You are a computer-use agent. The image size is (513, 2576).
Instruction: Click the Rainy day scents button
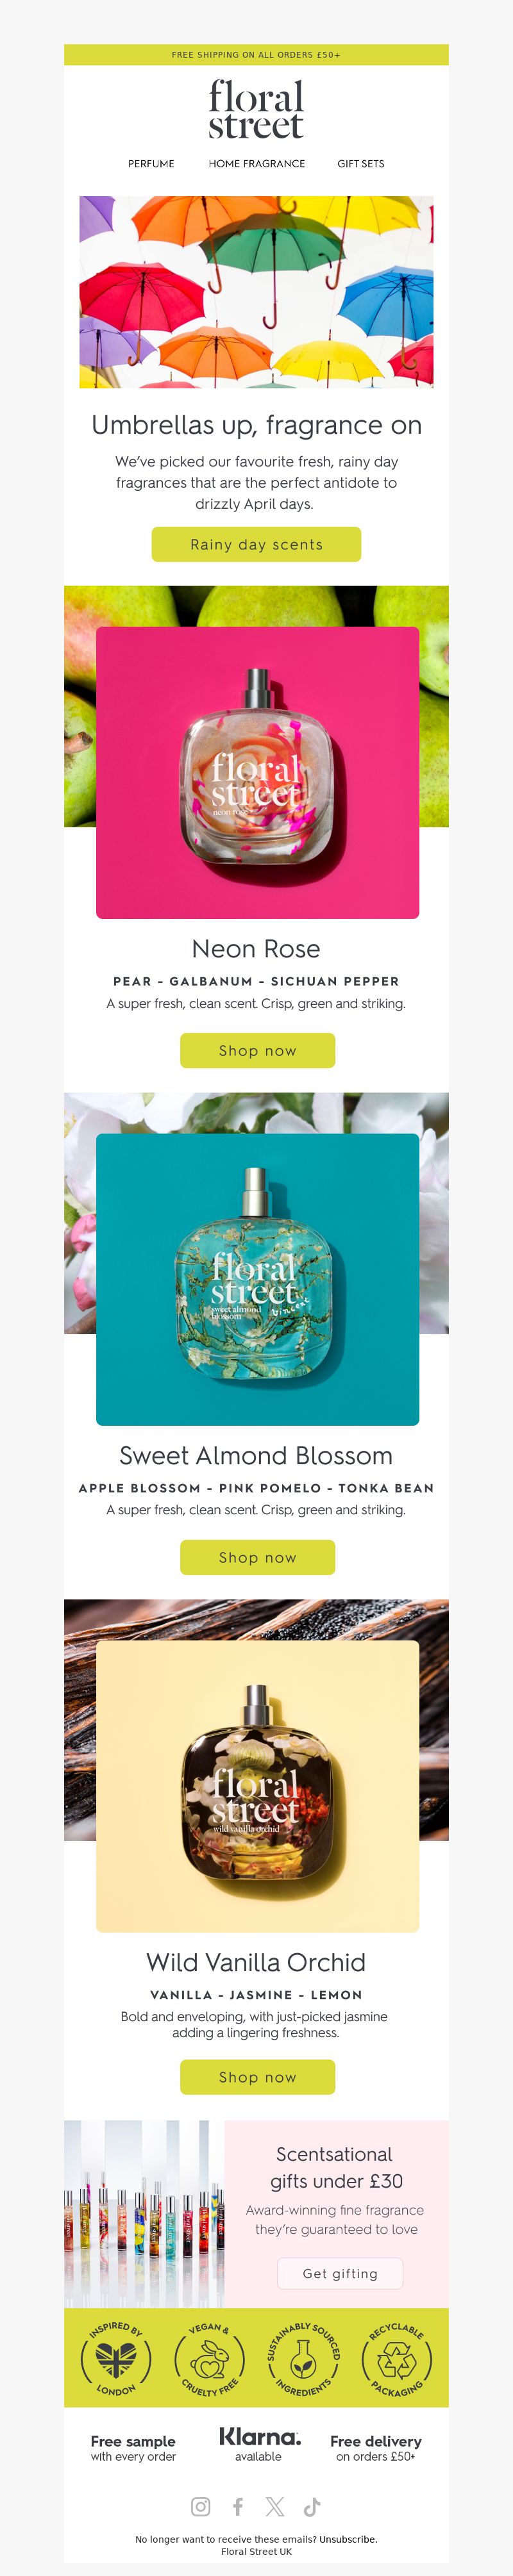[x=256, y=544]
